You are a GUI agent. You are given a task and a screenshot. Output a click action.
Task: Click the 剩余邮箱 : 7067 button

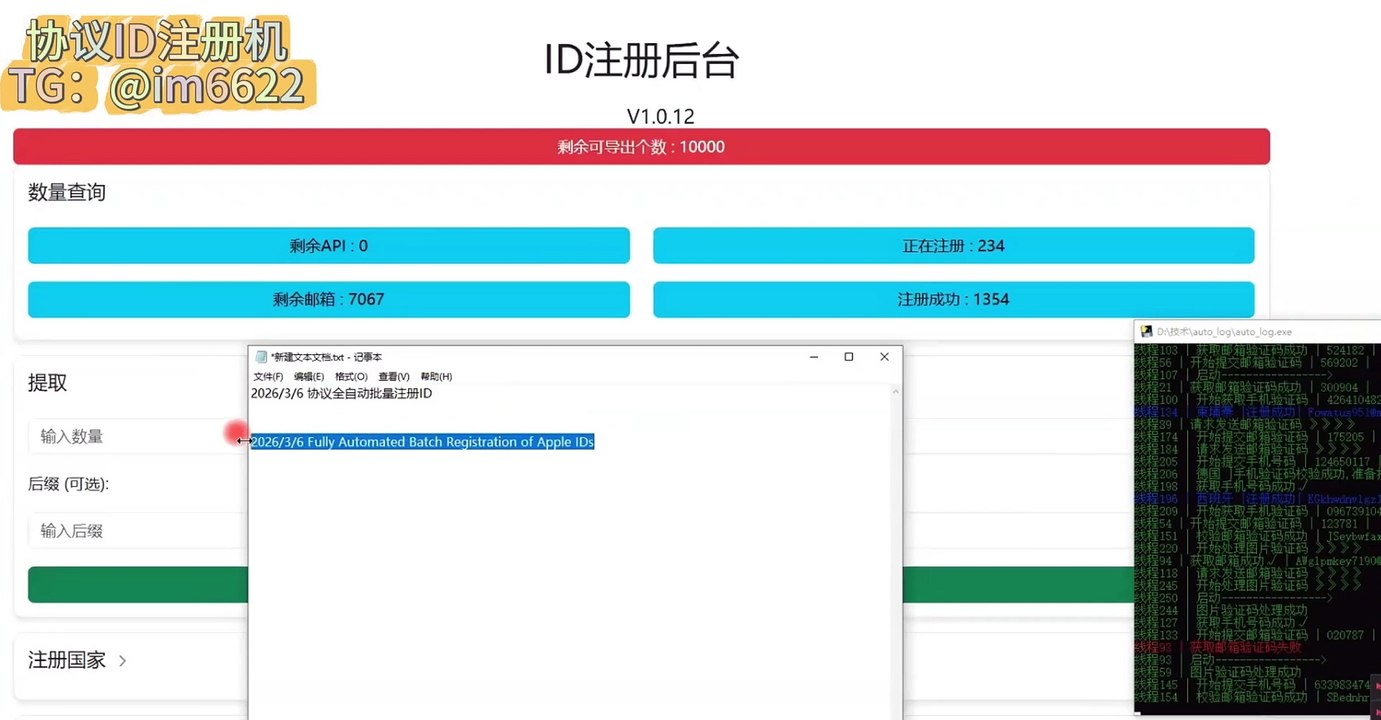[329, 299]
